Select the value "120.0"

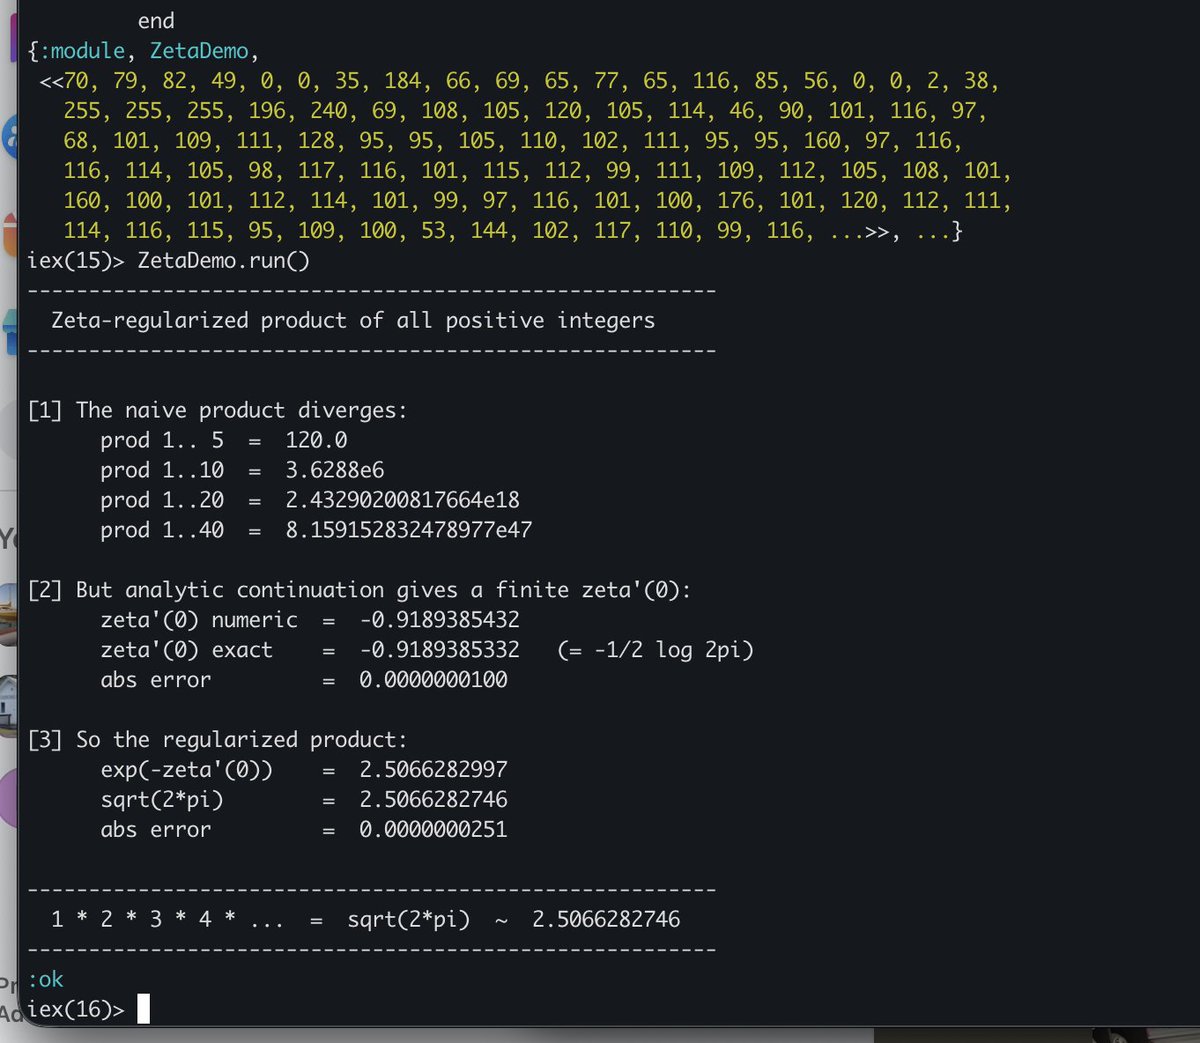click(x=316, y=440)
